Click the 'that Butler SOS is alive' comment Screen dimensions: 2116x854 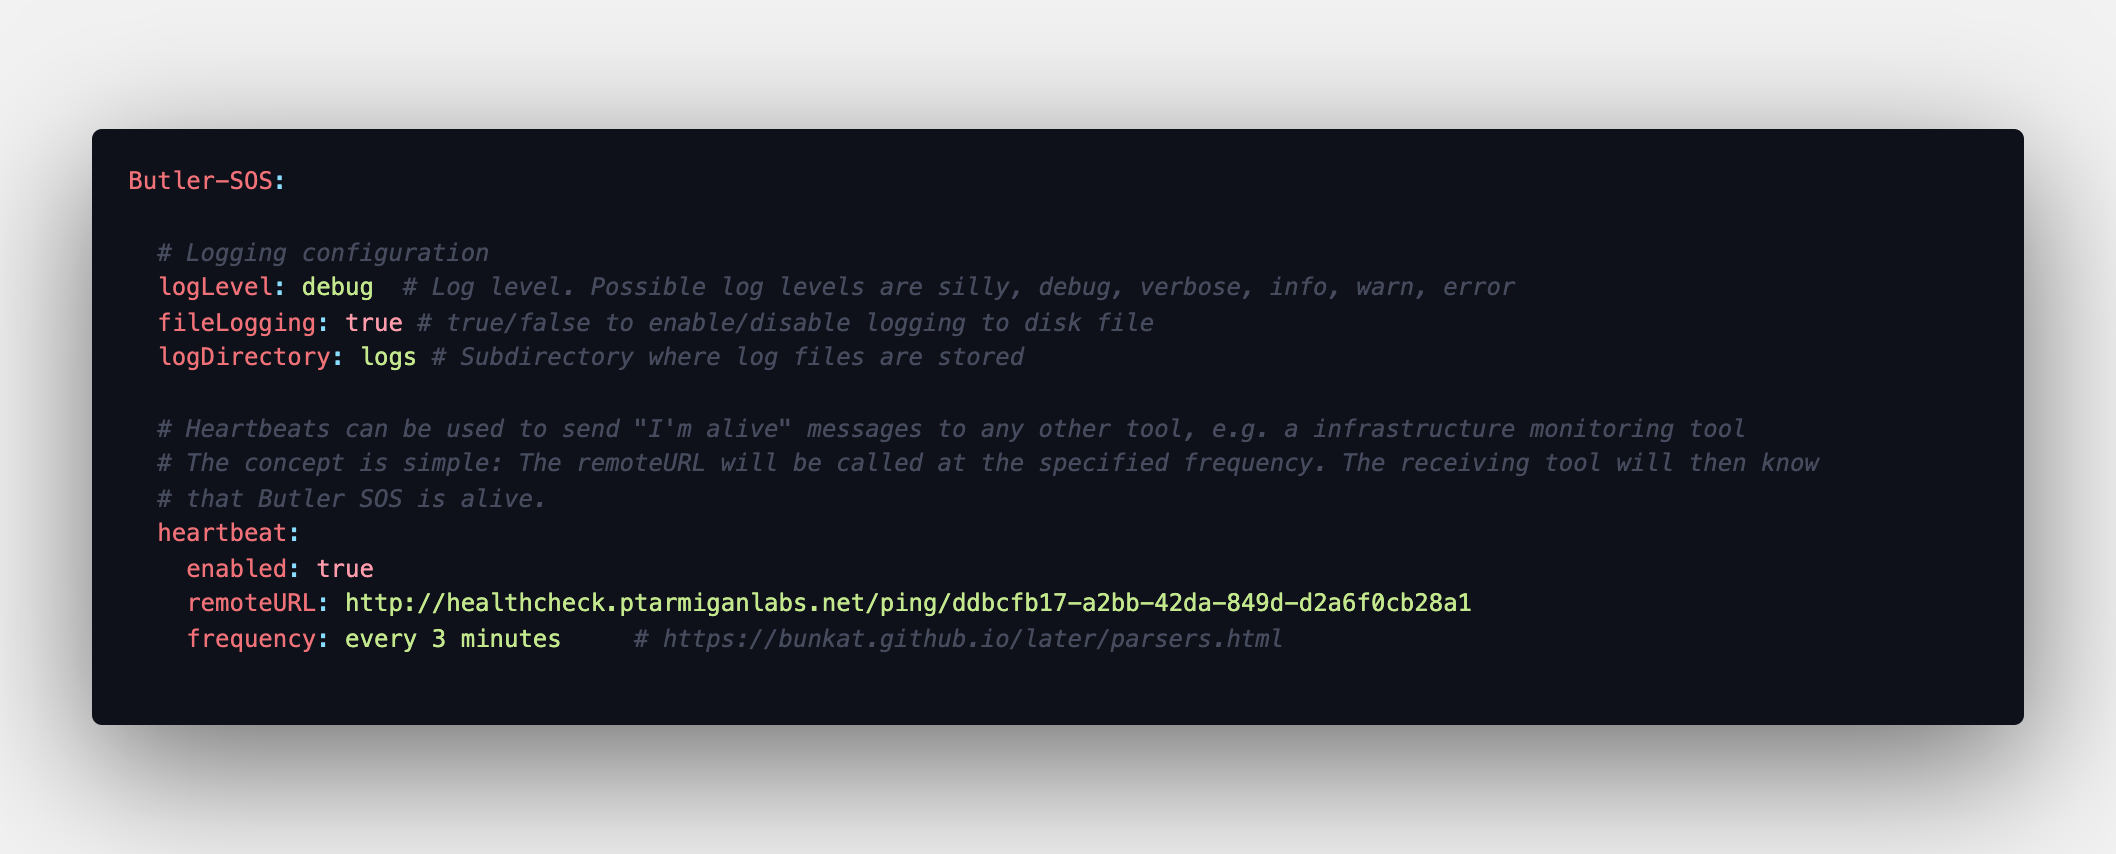(x=352, y=499)
